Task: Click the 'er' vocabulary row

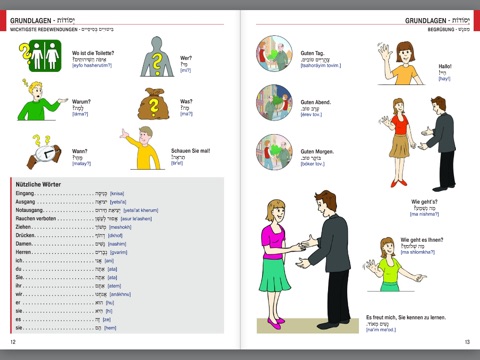Action: point(65,303)
